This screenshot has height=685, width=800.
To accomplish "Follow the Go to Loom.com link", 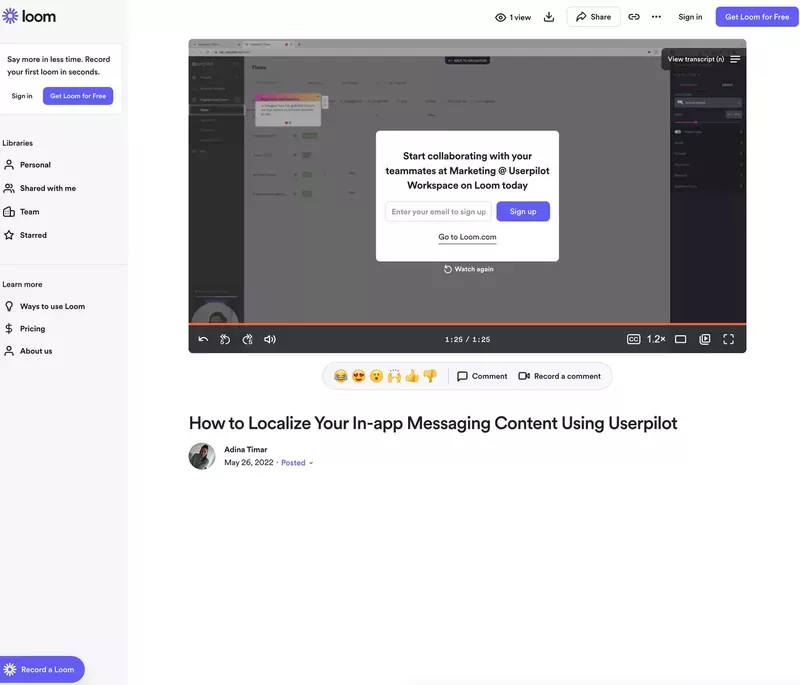I will tap(467, 236).
